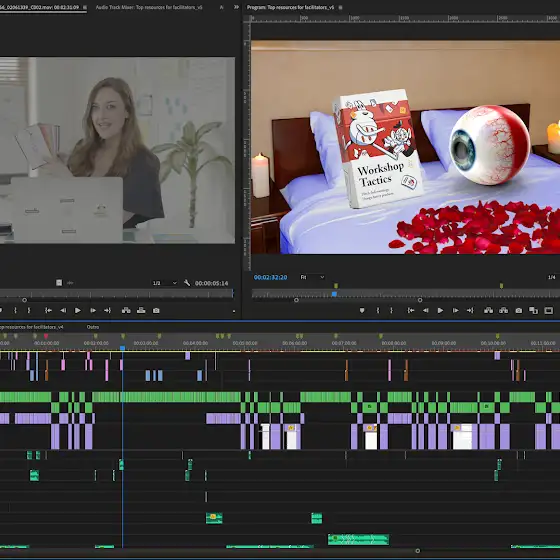Go to In point in Program monitor
This screenshot has width=560, height=560.
(x=411, y=311)
